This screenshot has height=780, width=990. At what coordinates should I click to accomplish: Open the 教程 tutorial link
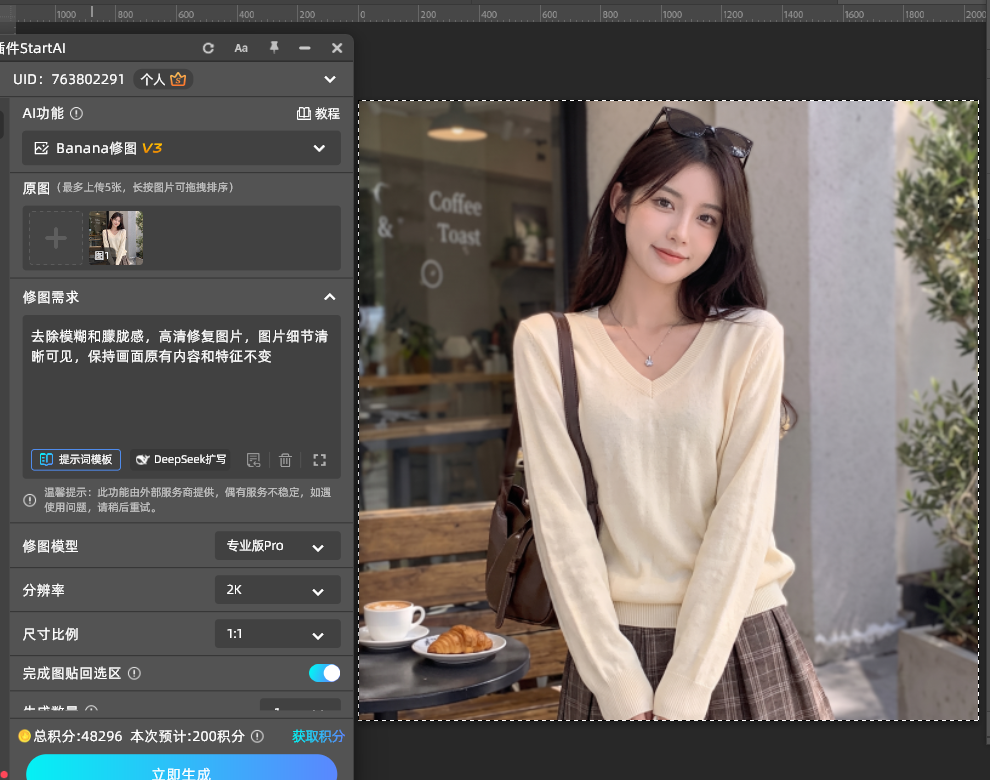point(319,114)
